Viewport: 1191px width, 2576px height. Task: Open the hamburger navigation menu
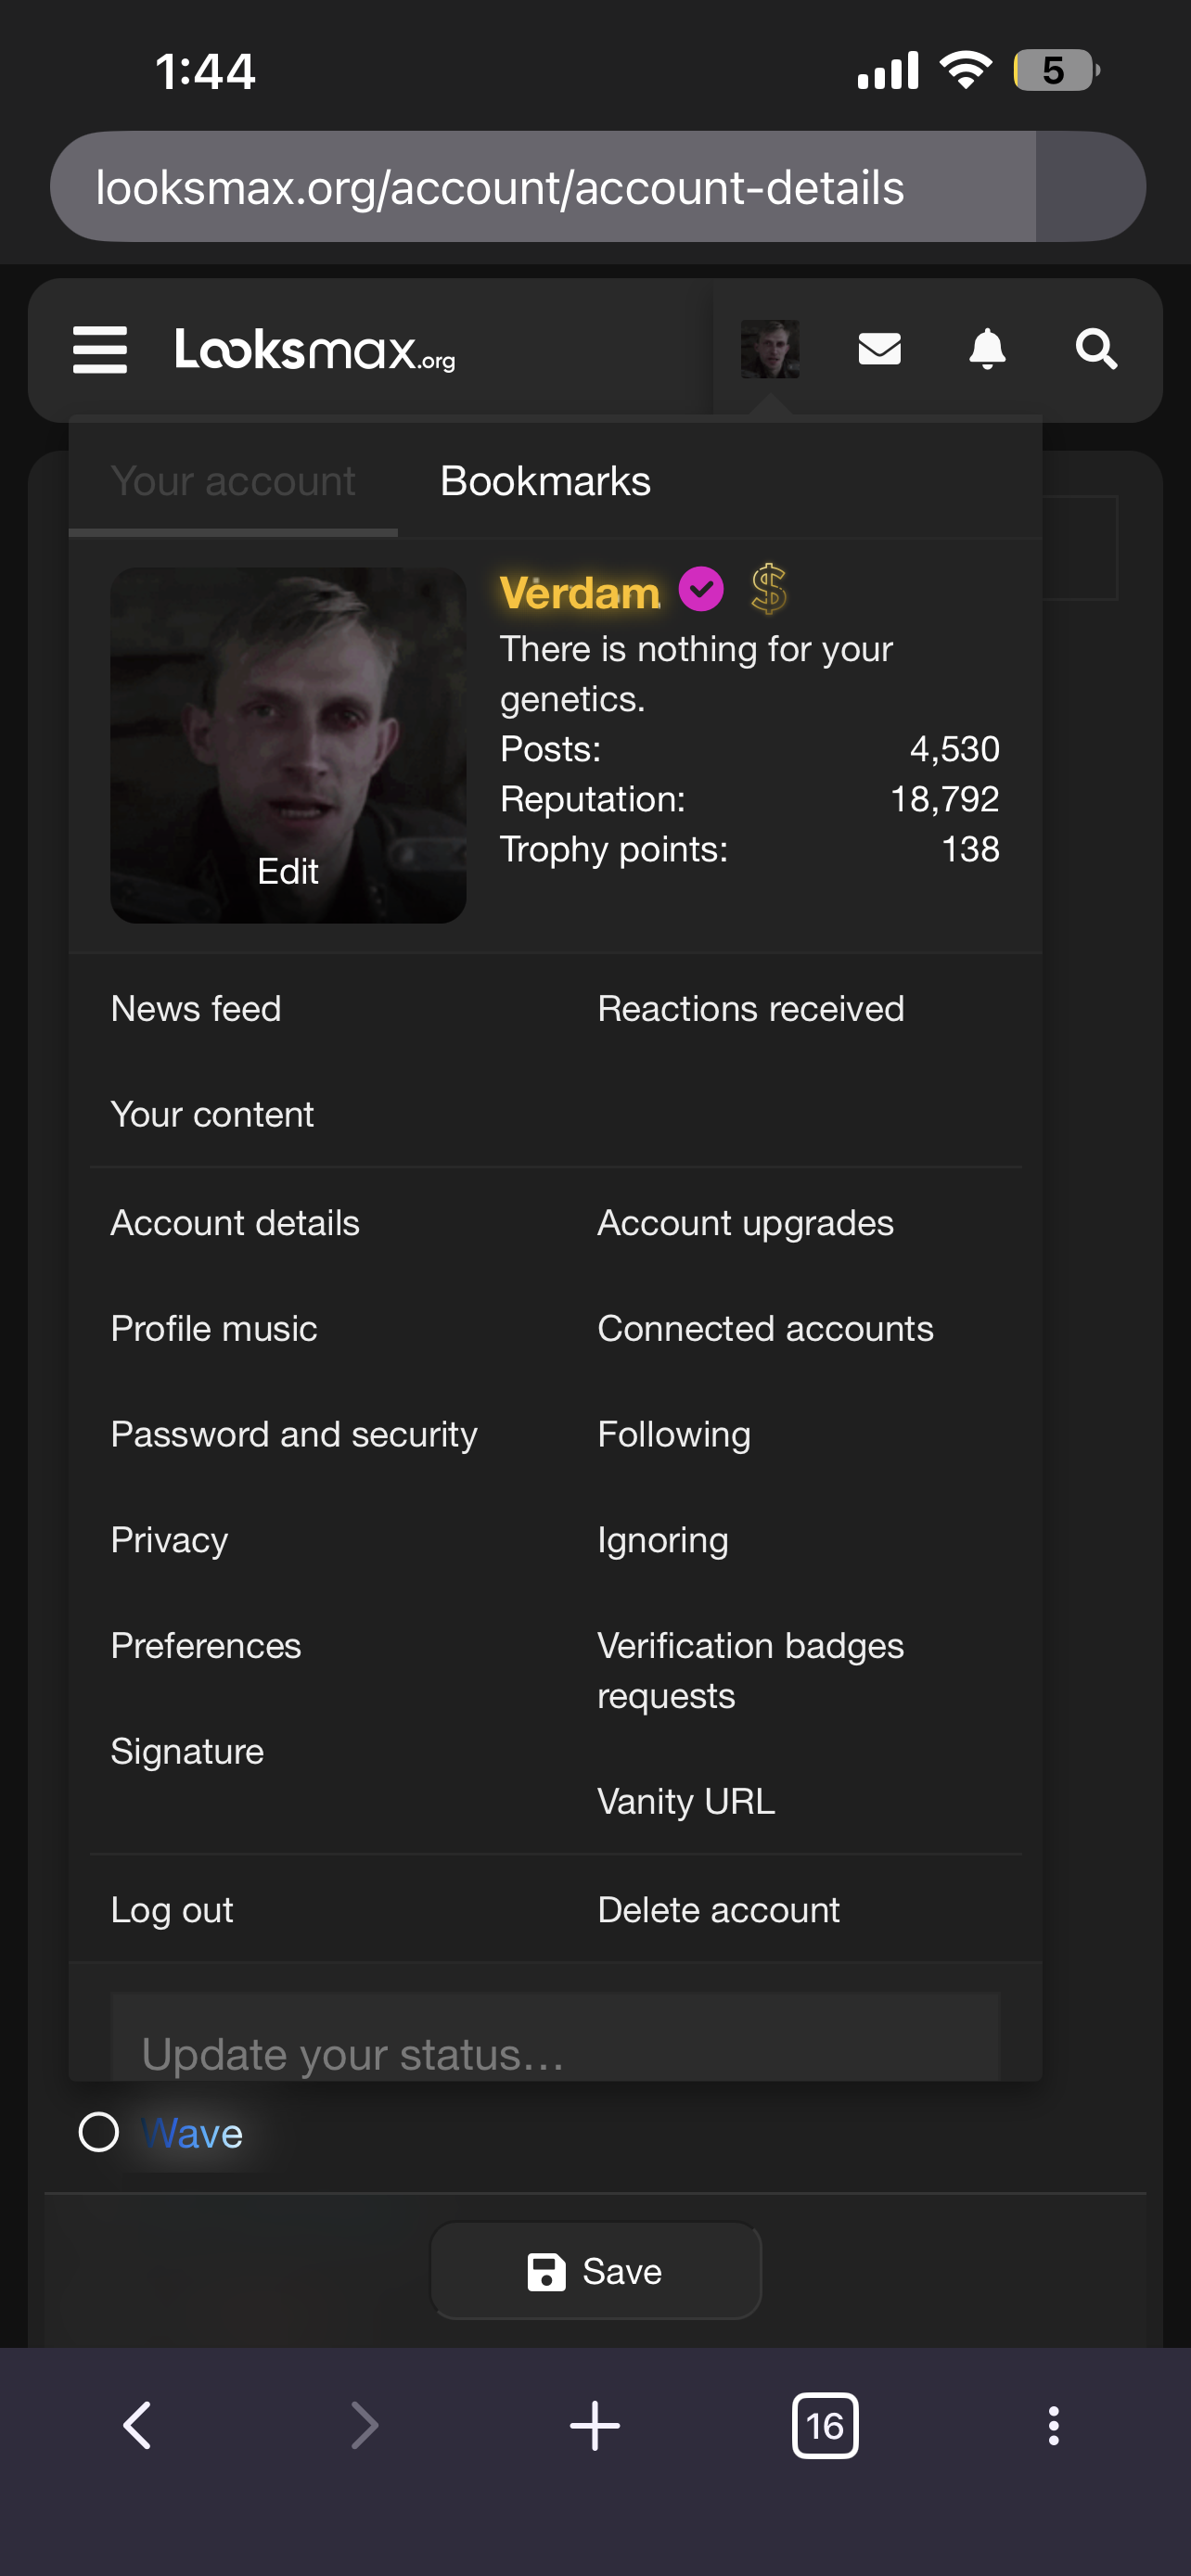point(100,350)
